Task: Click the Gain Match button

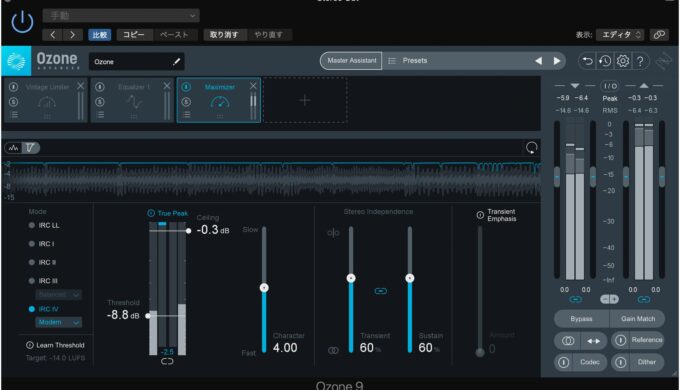Action: 638,319
